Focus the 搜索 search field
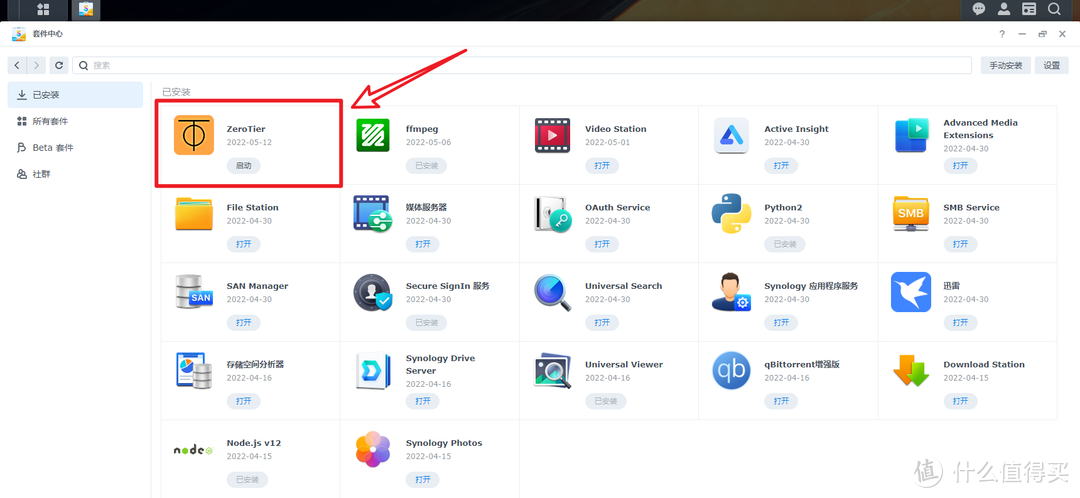This screenshot has height=498, width=1080. 522,65
